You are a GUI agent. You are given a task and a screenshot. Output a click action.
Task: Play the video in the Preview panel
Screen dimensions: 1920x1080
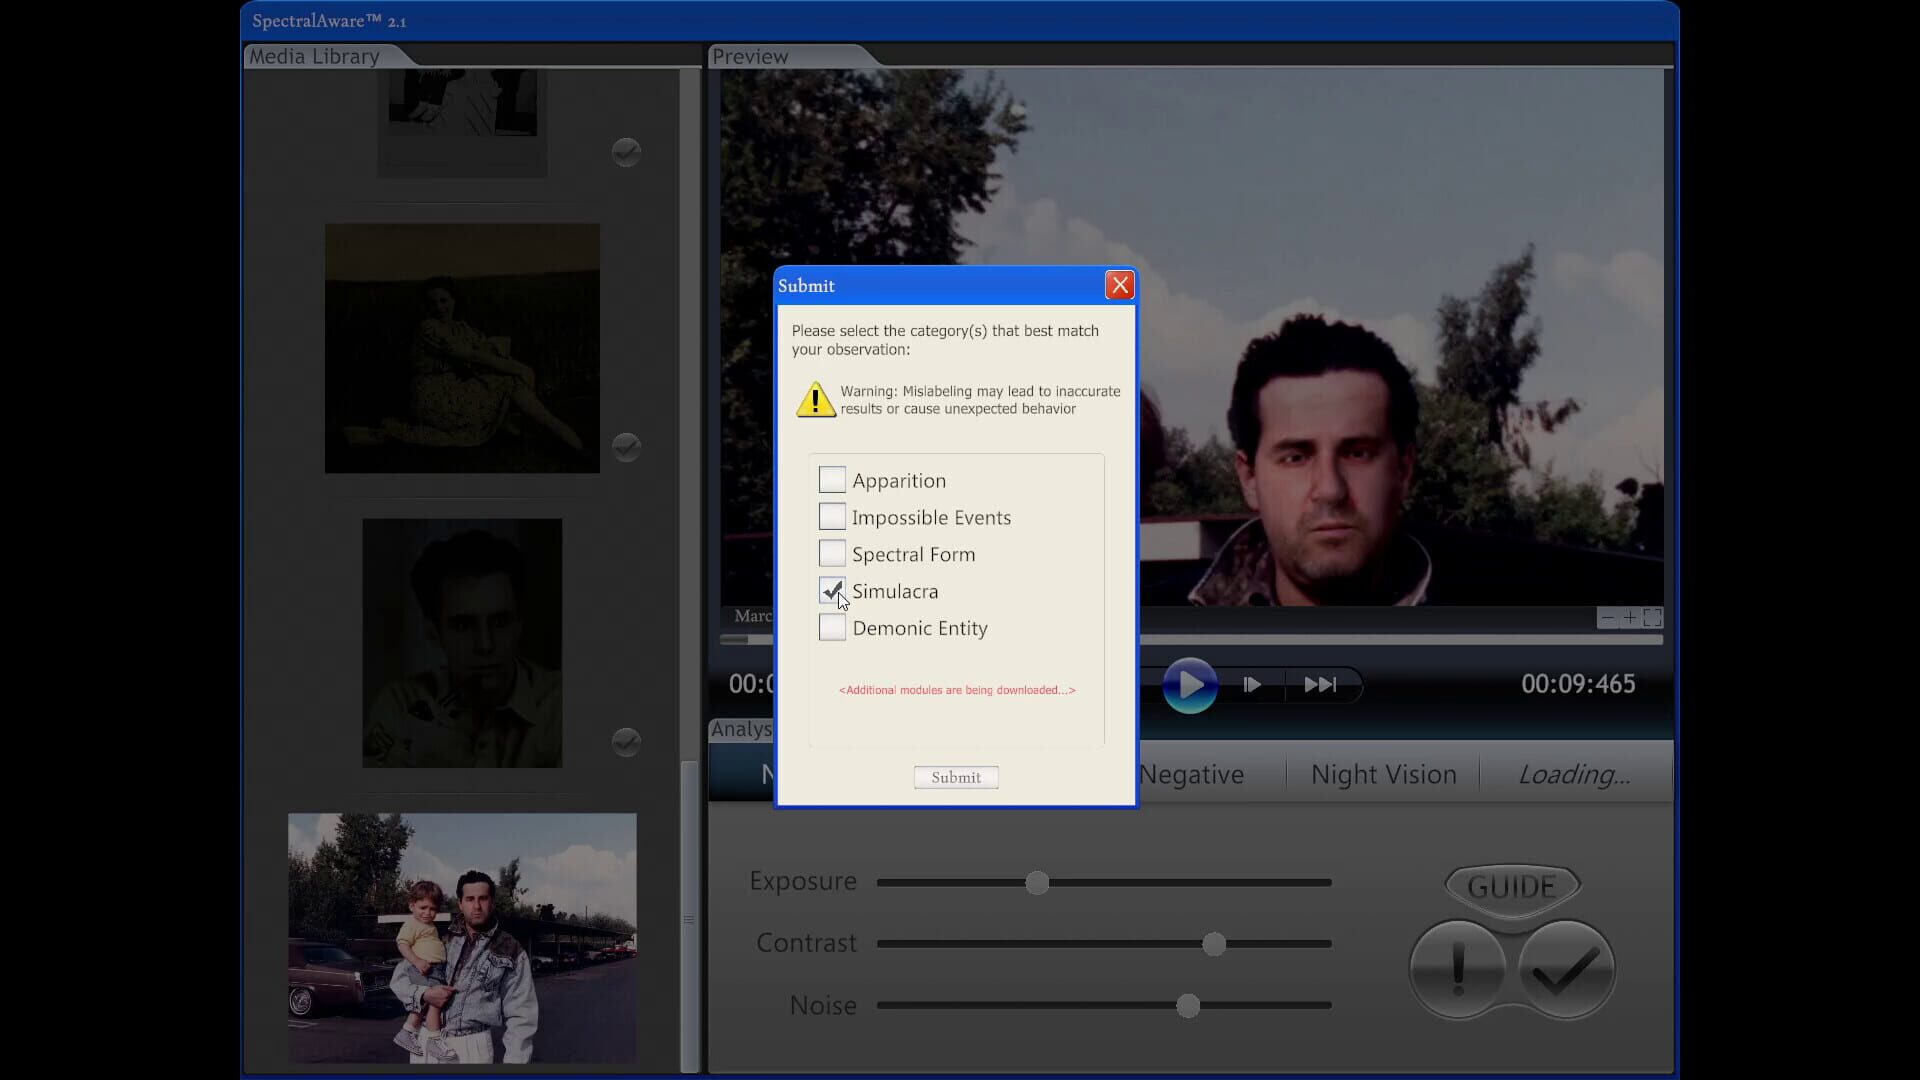[x=1190, y=685]
